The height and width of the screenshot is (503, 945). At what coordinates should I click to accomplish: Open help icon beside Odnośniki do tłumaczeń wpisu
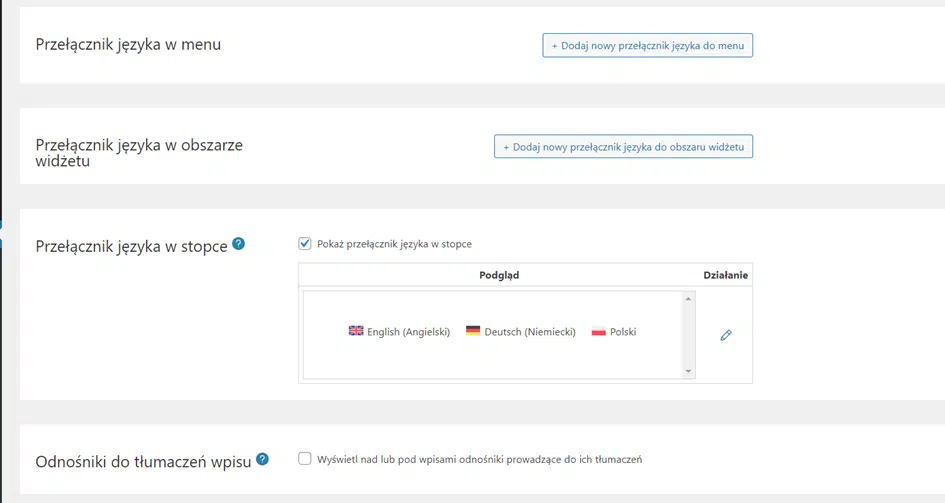(x=262, y=459)
